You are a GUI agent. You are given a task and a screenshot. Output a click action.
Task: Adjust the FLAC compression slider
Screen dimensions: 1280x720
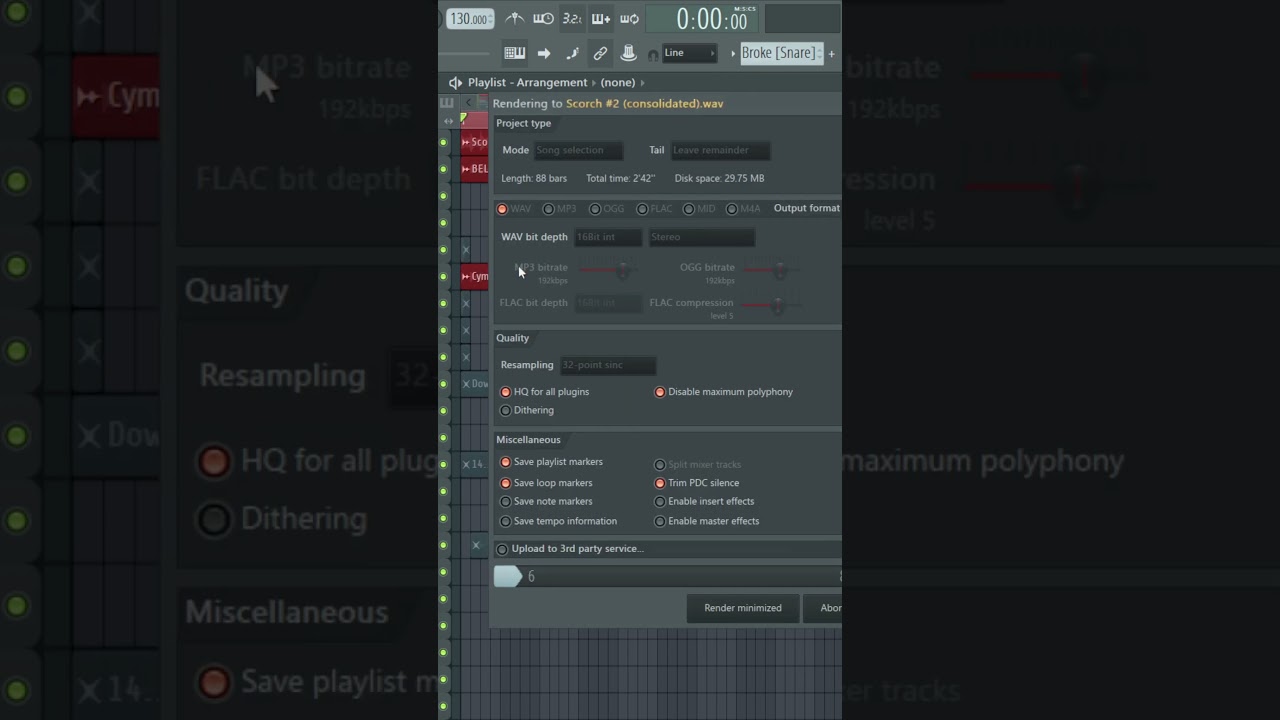[772, 305]
